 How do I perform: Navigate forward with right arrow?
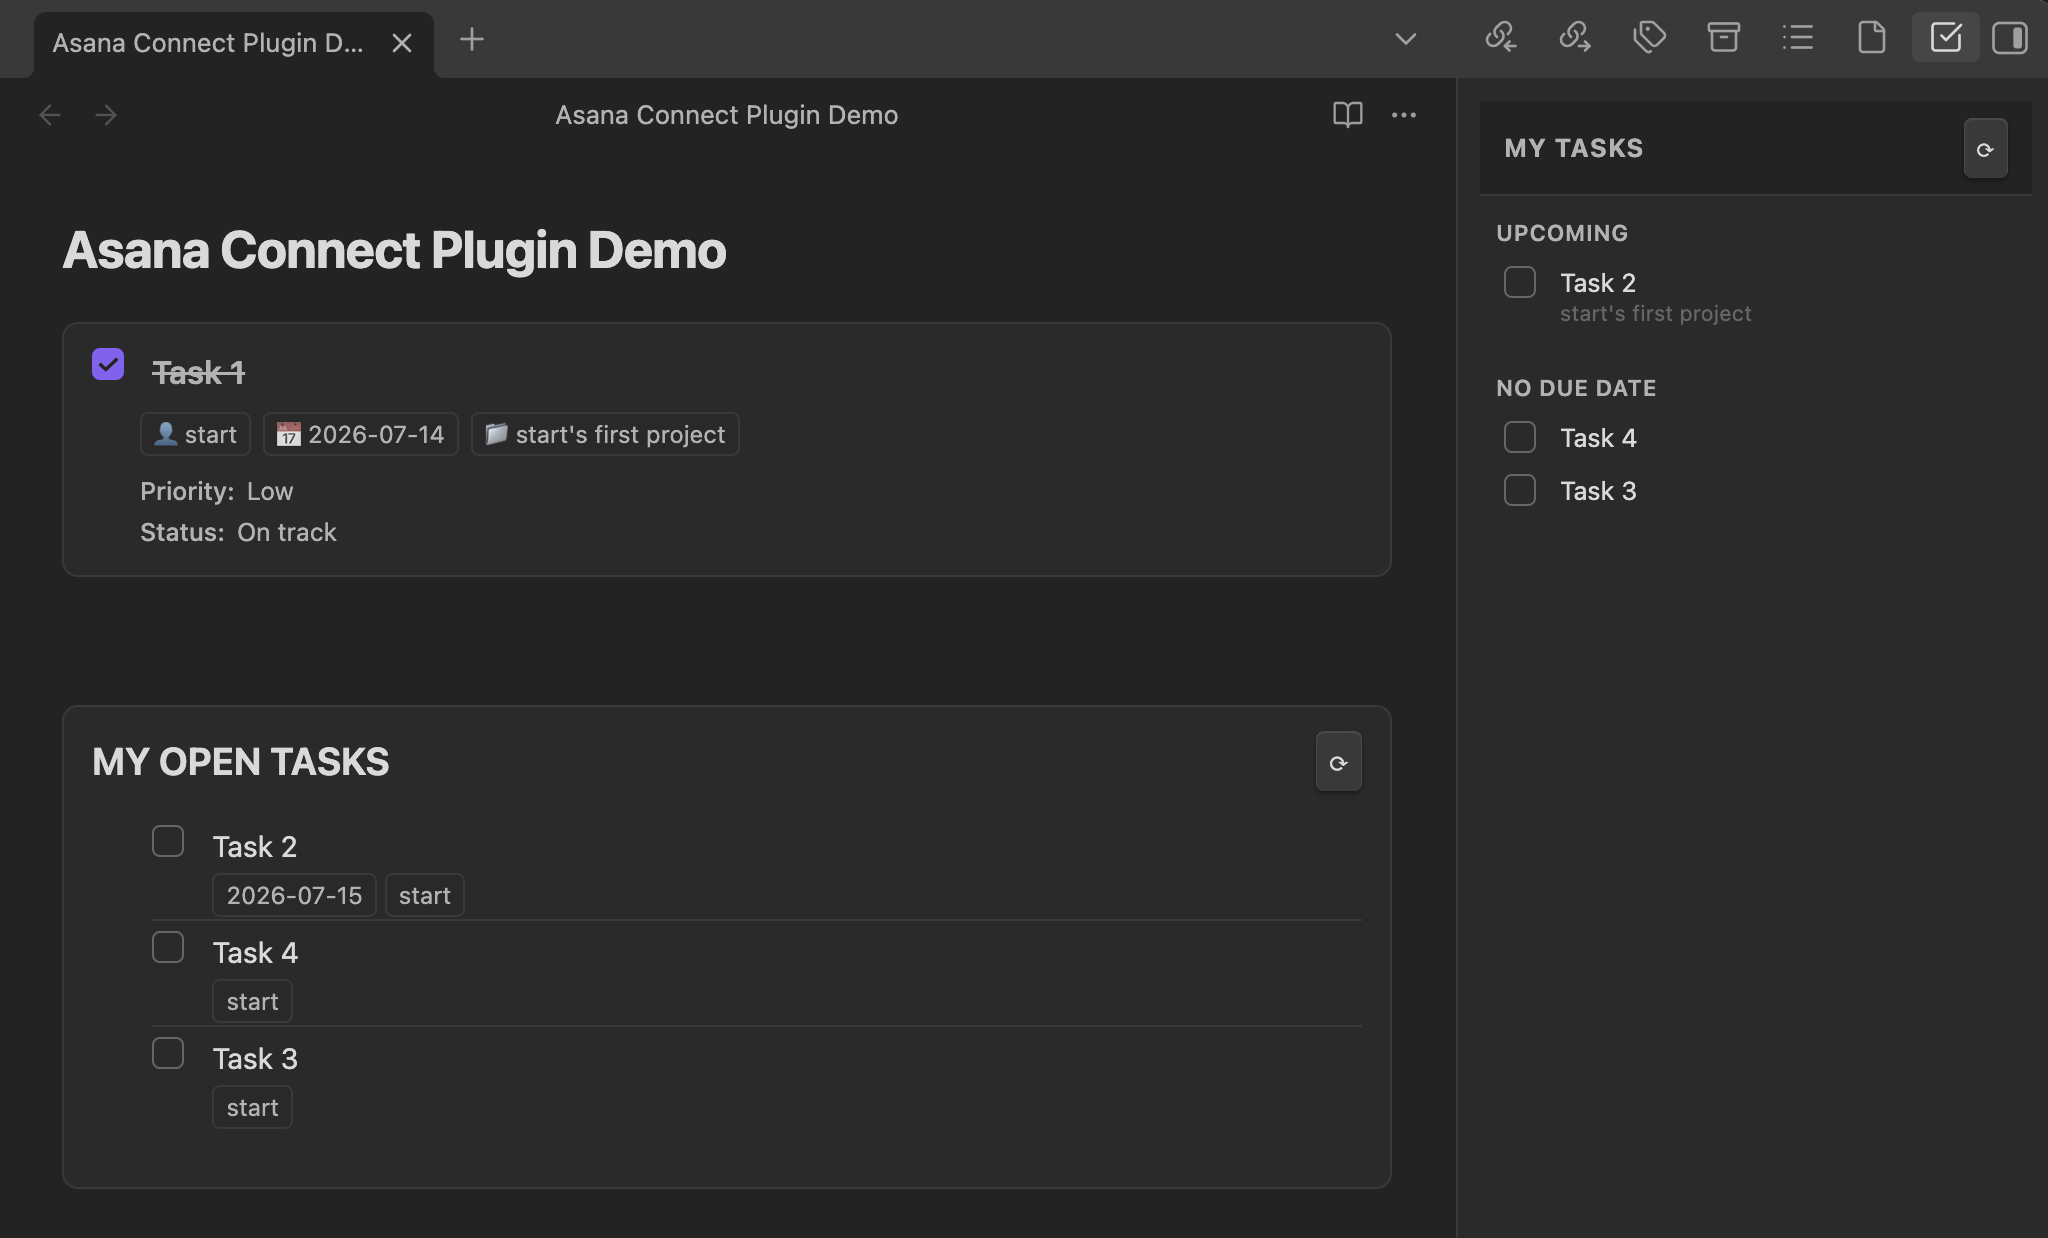106,115
